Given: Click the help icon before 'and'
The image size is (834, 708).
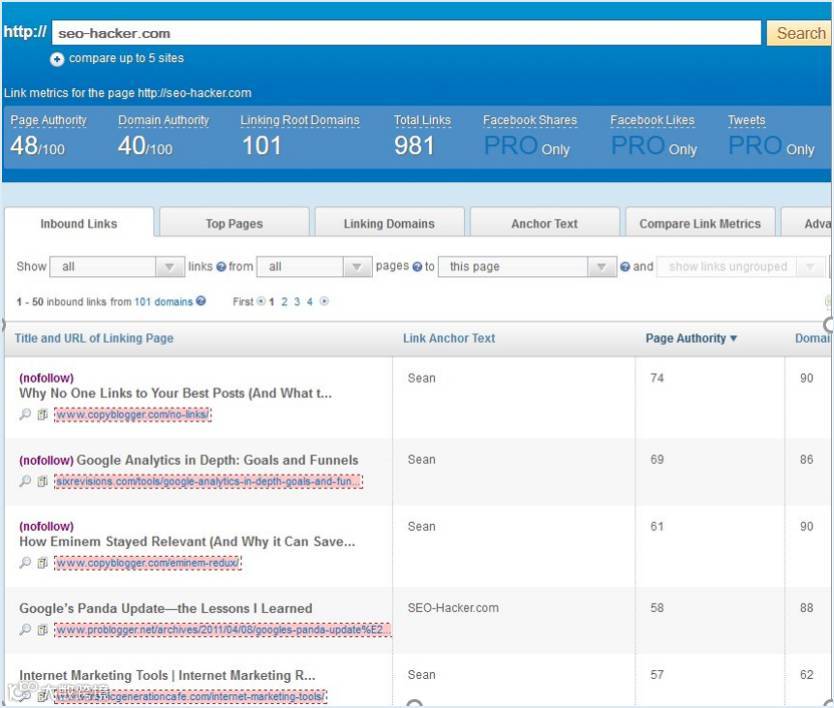Looking at the screenshot, I should click(x=625, y=267).
